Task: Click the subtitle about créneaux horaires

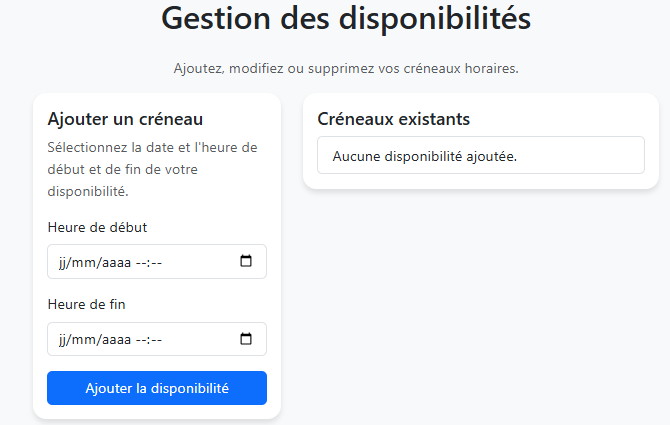Action: (x=346, y=69)
